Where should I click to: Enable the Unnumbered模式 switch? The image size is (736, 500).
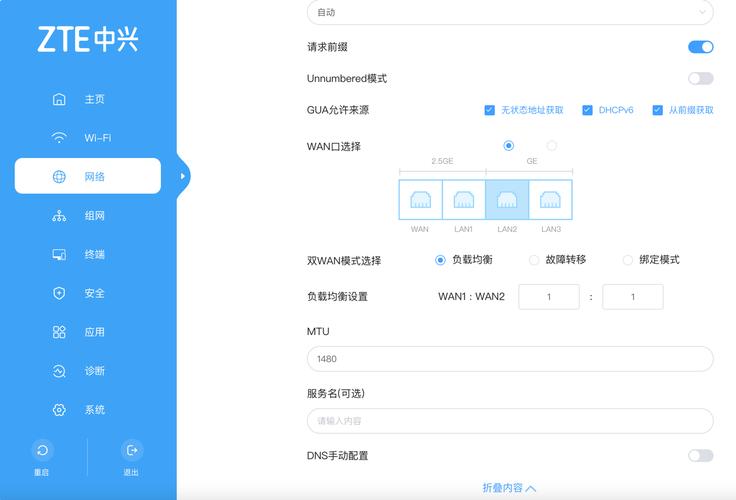[701, 78]
